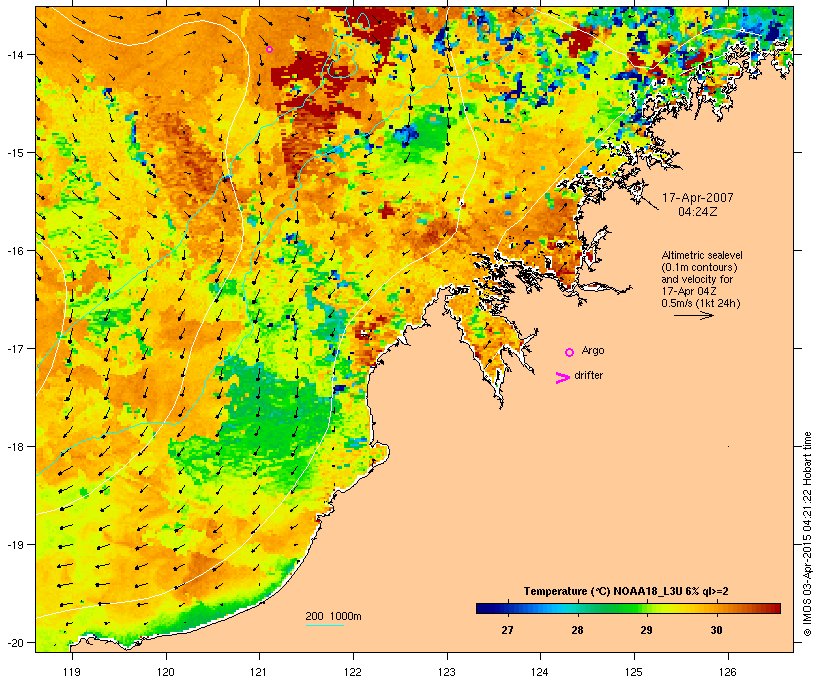820x680 pixels.
Task: Click the latitude axis label '-16'
Action: [x=14, y=251]
